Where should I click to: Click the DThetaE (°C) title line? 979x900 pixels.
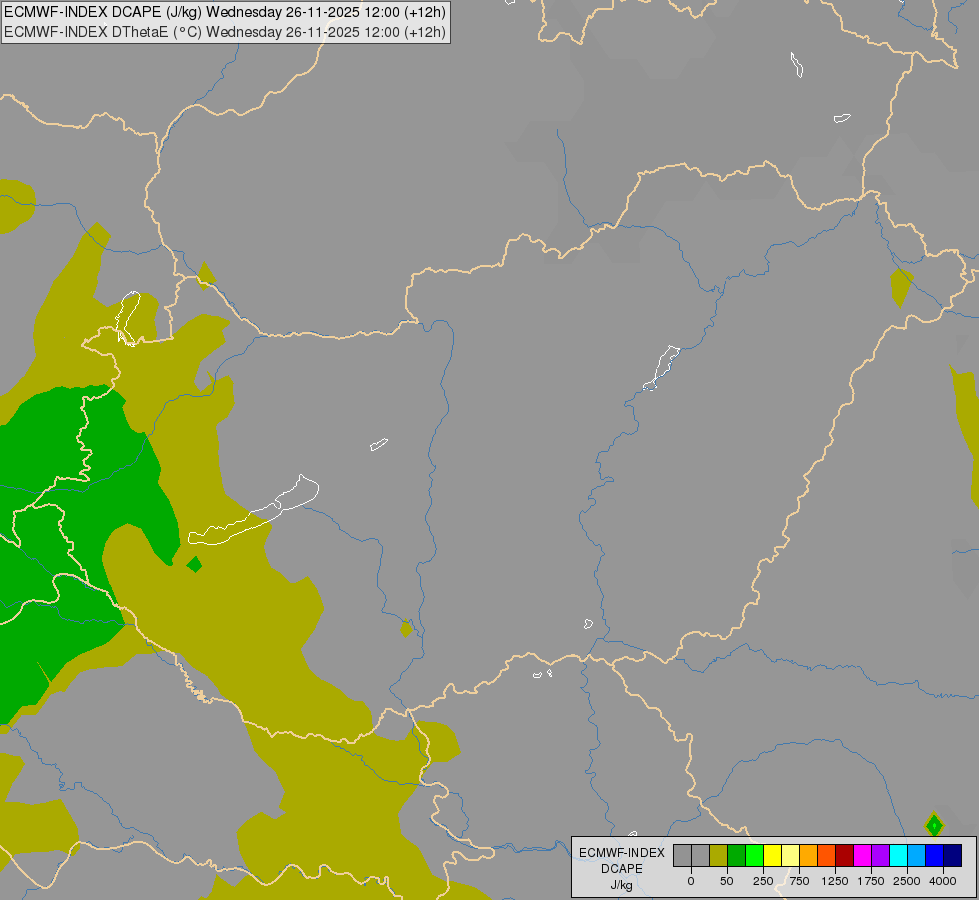(x=225, y=32)
